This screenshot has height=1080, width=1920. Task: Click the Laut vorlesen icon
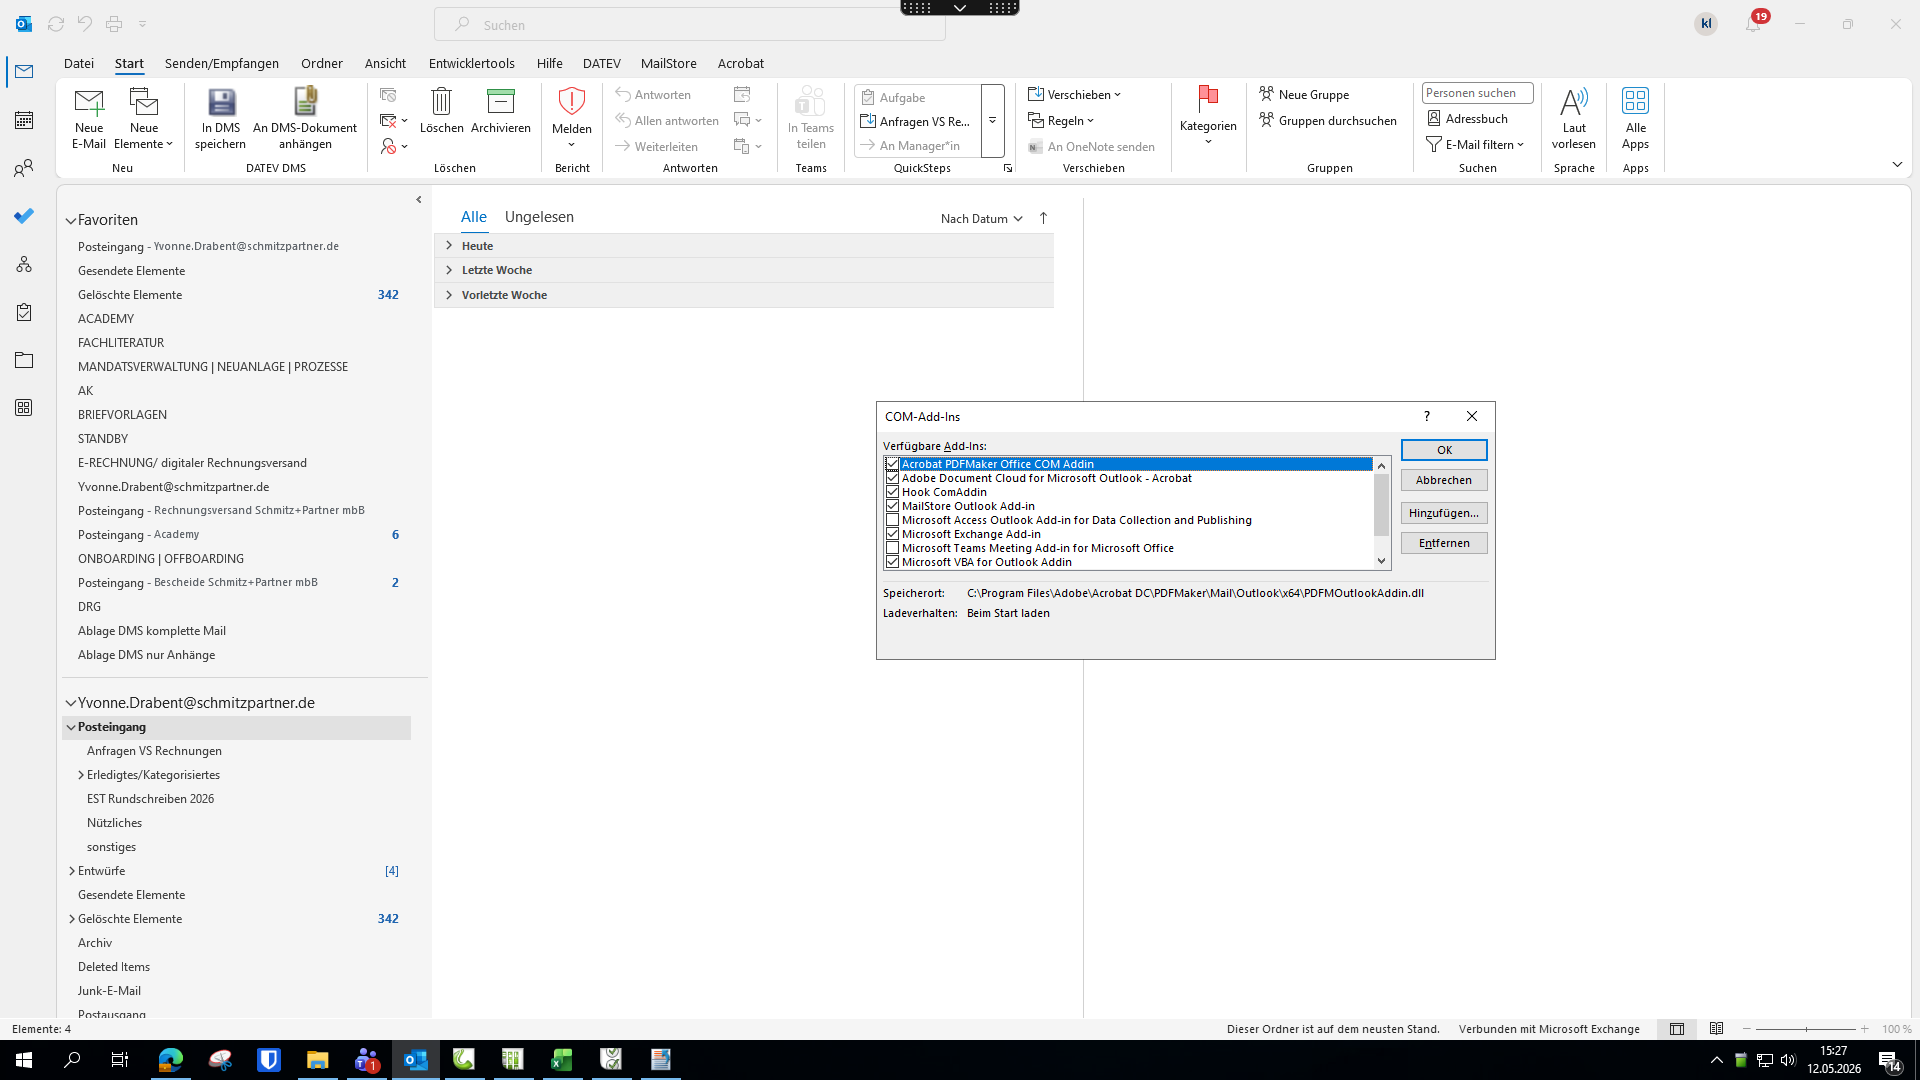click(1574, 118)
